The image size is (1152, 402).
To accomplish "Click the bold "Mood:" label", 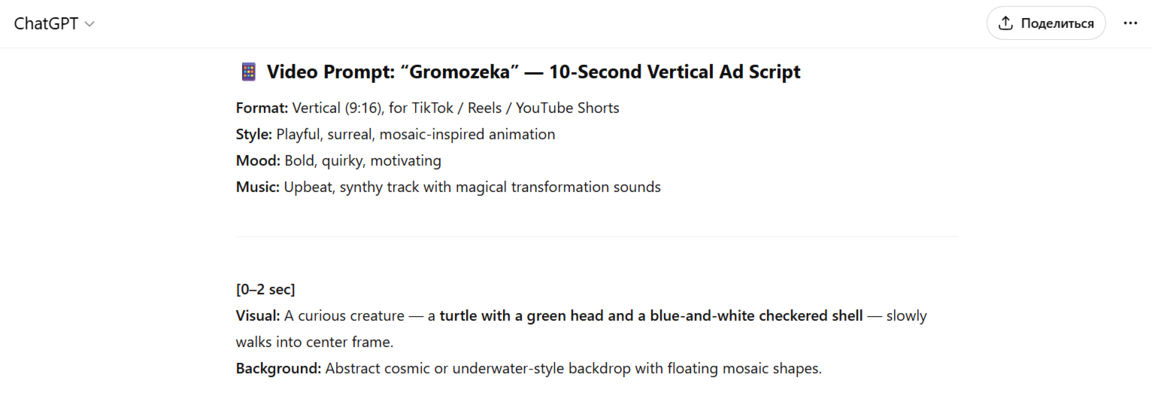I will tap(257, 160).
